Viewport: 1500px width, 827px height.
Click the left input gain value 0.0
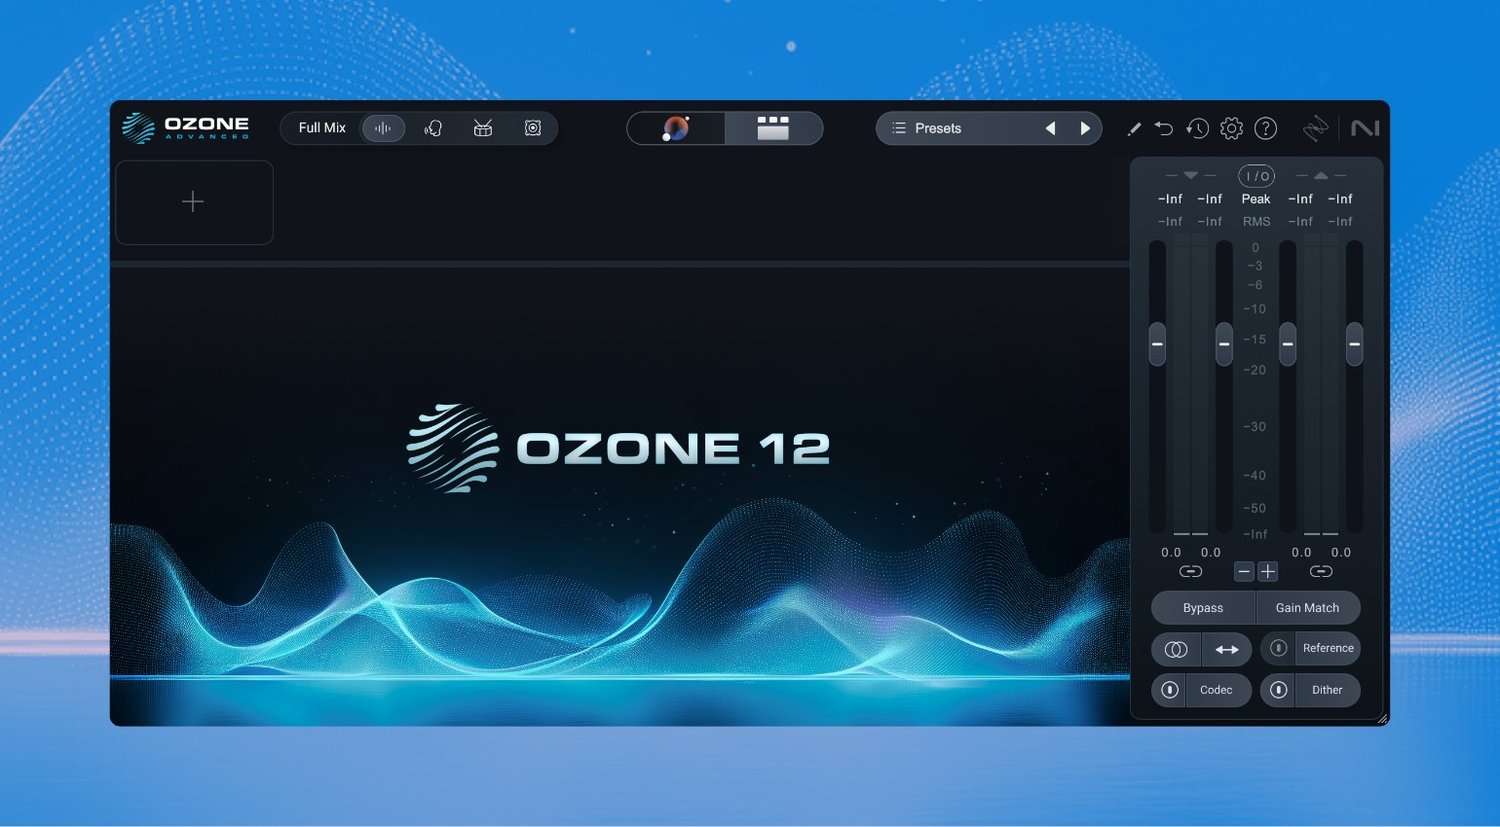pyautogui.click(x=1171, y=552)
